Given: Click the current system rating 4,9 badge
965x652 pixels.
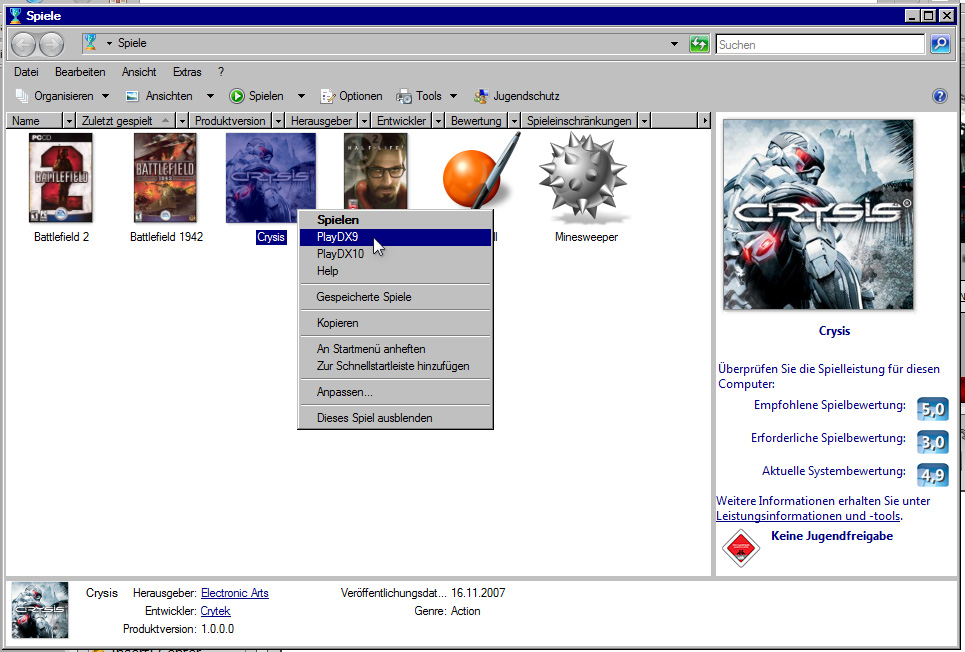Looking at the screenshot, I should (932, 475).
